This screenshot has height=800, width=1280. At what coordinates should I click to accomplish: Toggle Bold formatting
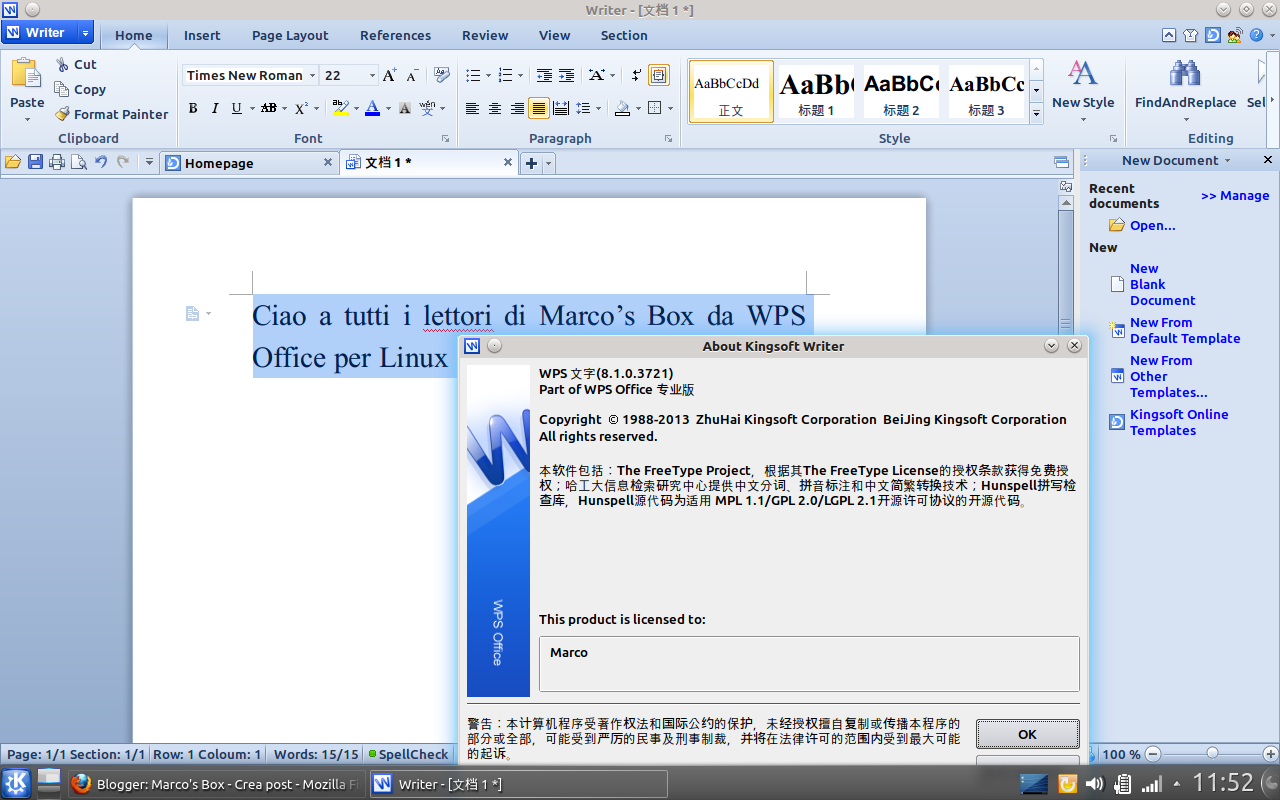(x=193, y=108)
